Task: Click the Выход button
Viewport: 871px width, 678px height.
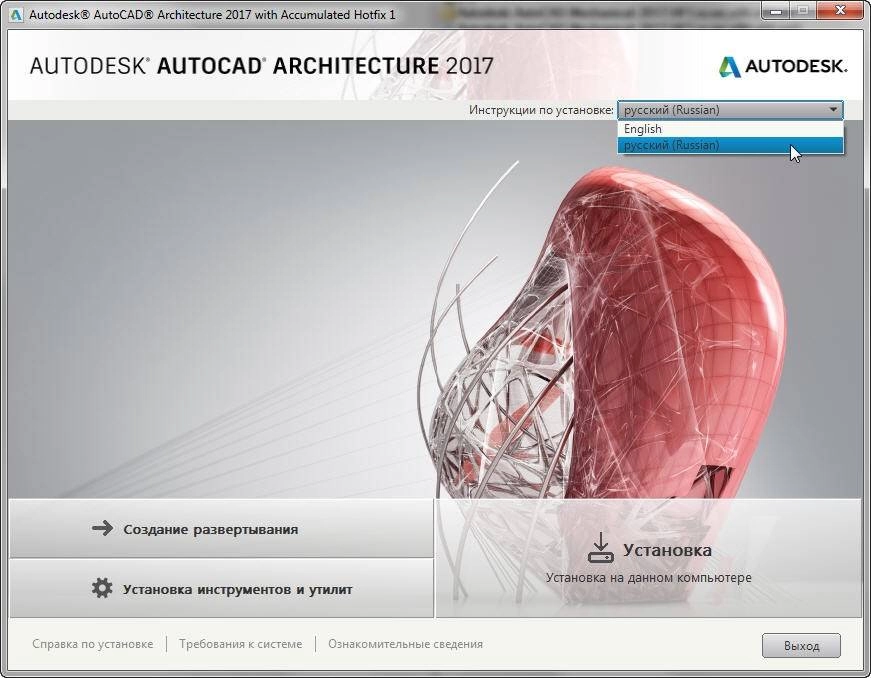Action: [801, 646]
